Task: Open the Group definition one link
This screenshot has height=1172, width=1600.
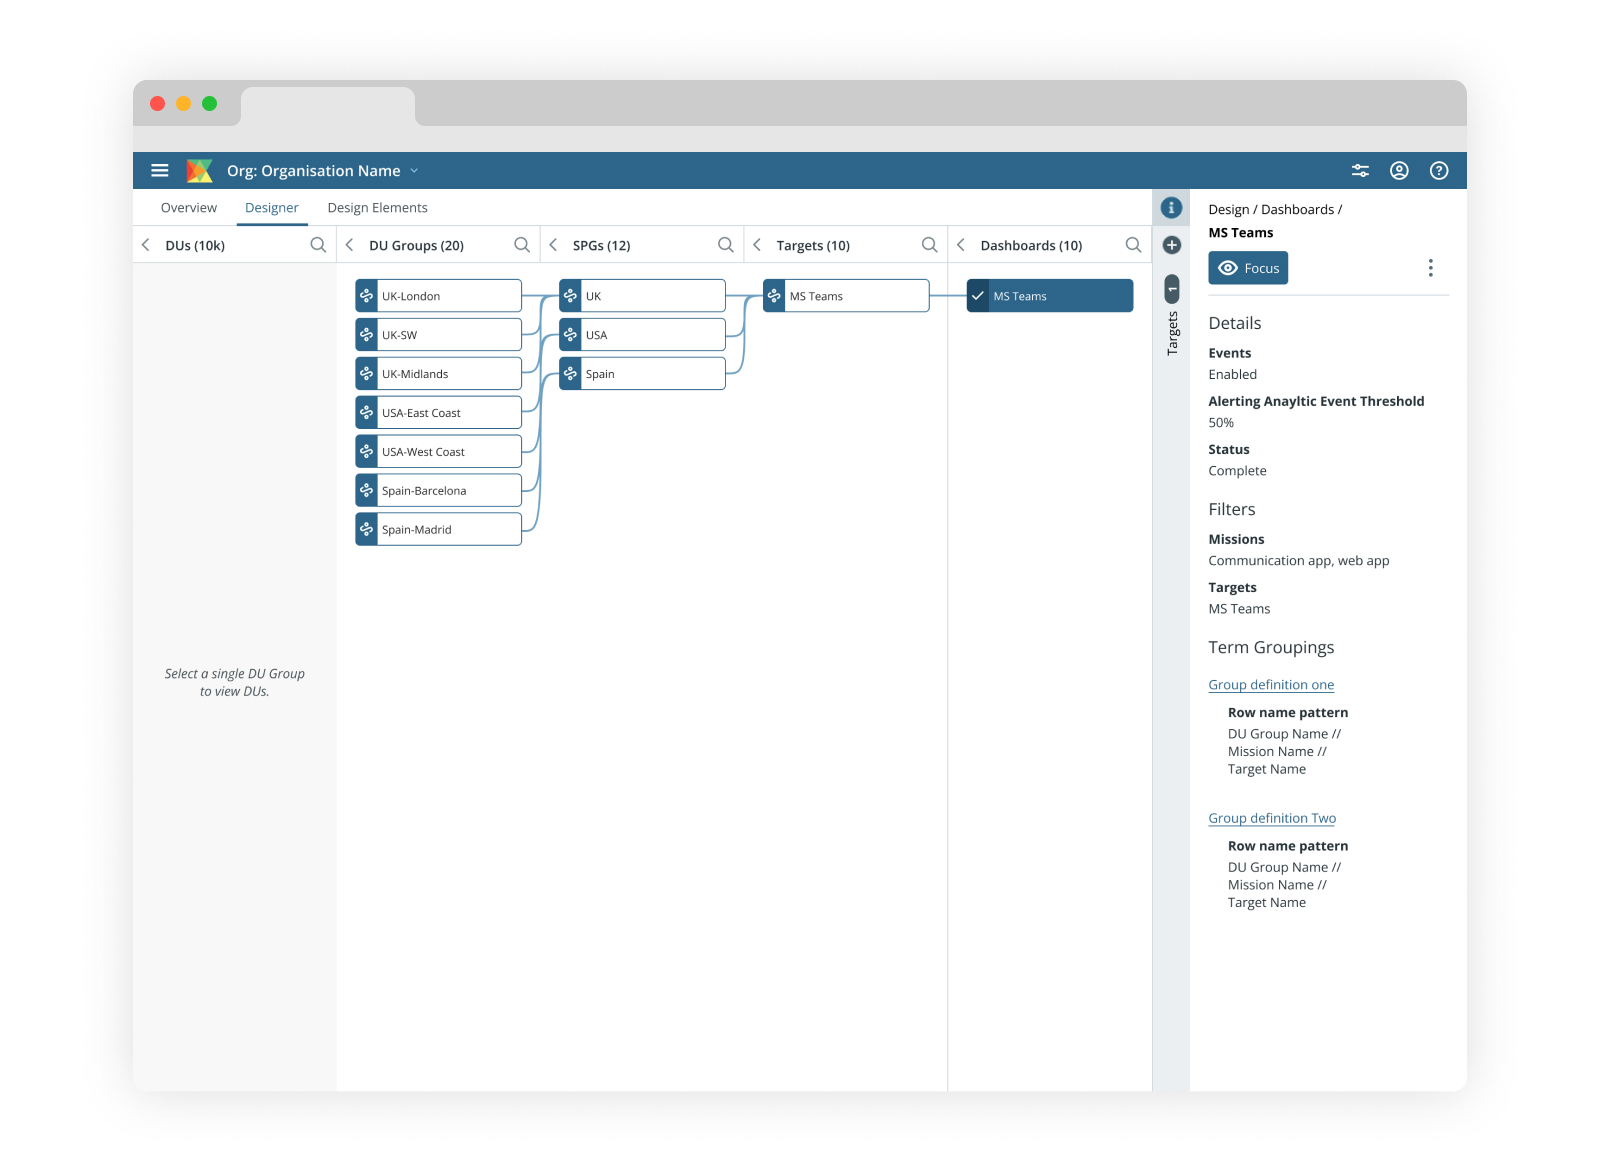Action: click(1270, 685)
